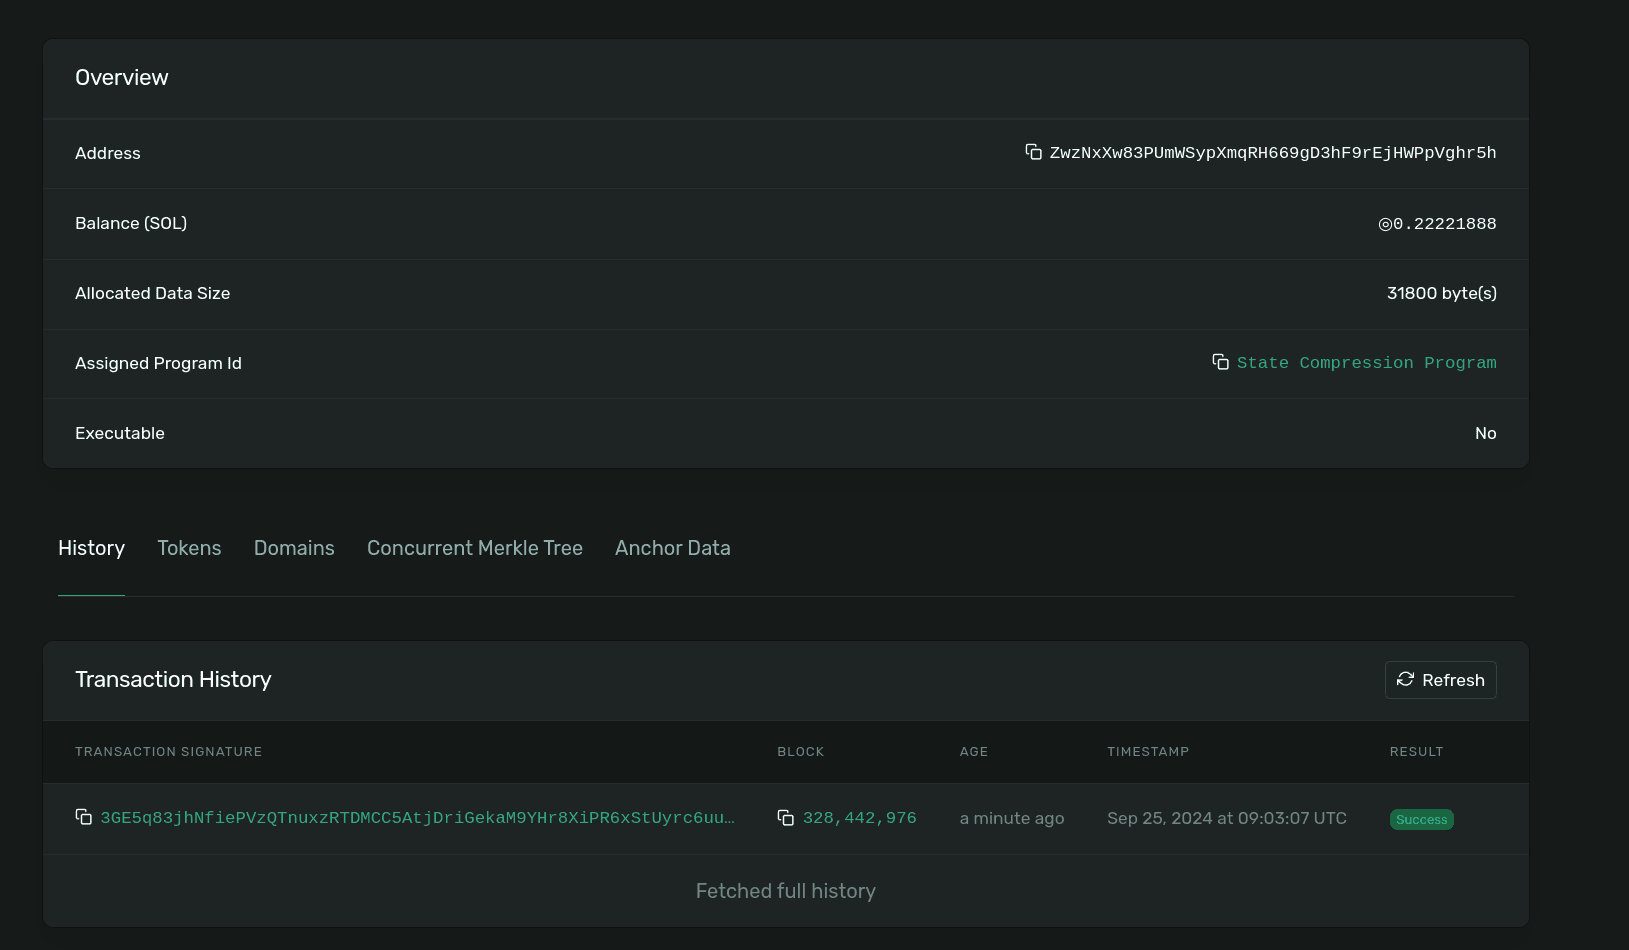The height and width of the screenshot is (950, 1629).
Task: Select the Concurrent Merkle Tree tab
Action: coord(474,548)
